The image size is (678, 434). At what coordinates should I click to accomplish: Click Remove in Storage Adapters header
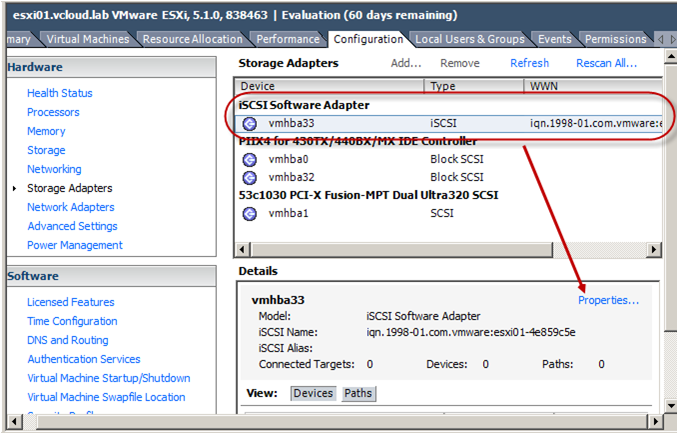460,63
